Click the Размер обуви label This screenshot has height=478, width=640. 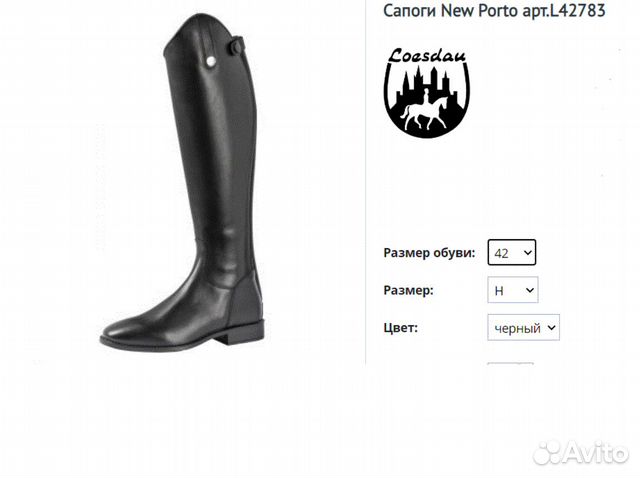click(429, 253)
